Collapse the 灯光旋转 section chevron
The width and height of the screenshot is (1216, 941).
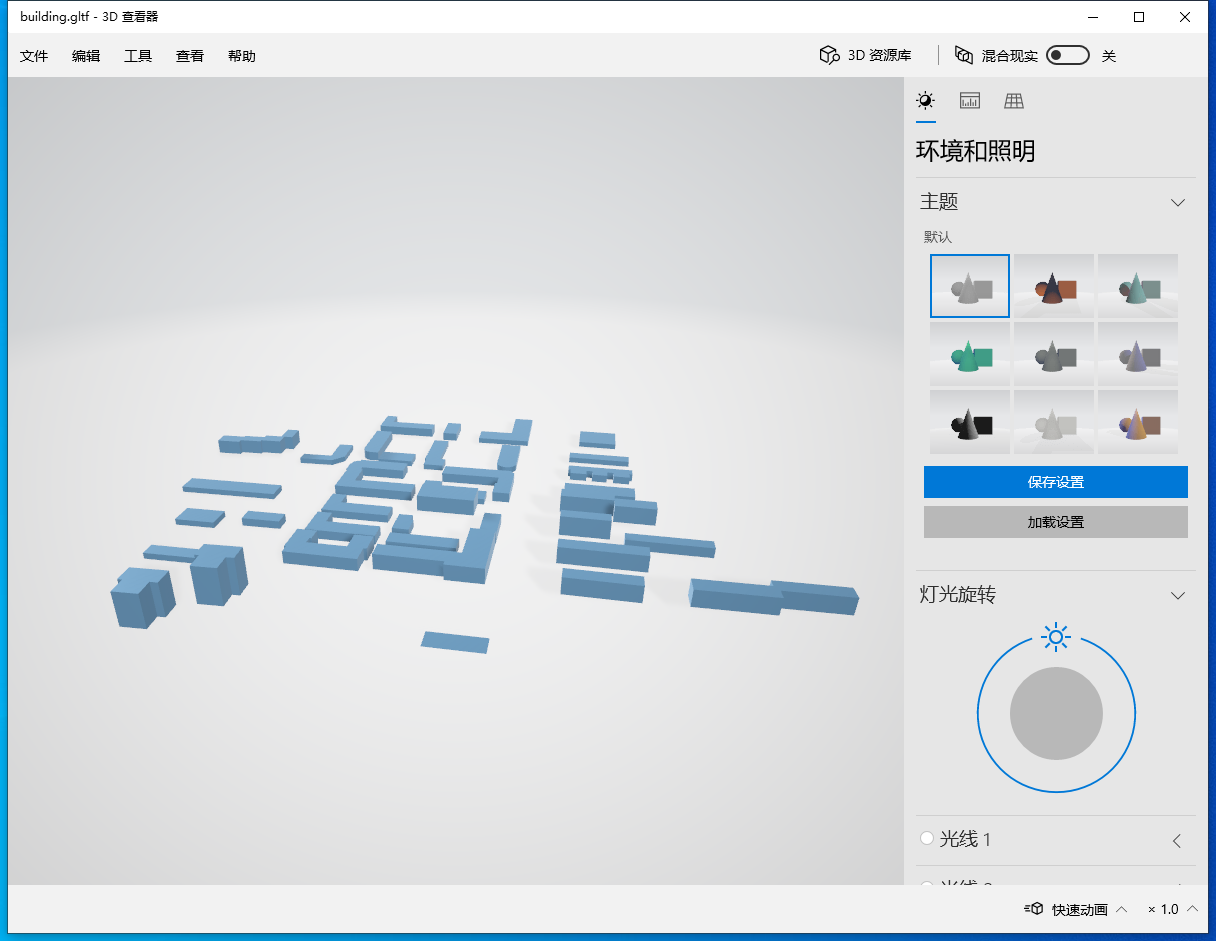[x=1178, y=595]
